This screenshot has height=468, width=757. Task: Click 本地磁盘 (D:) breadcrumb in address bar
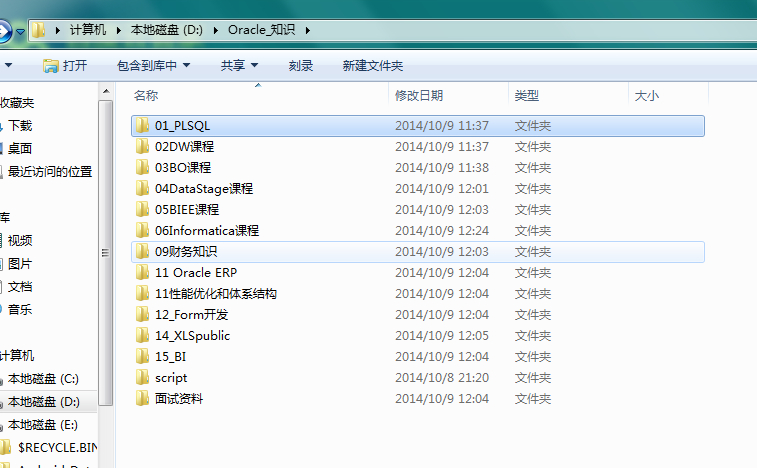pos(167,30)
